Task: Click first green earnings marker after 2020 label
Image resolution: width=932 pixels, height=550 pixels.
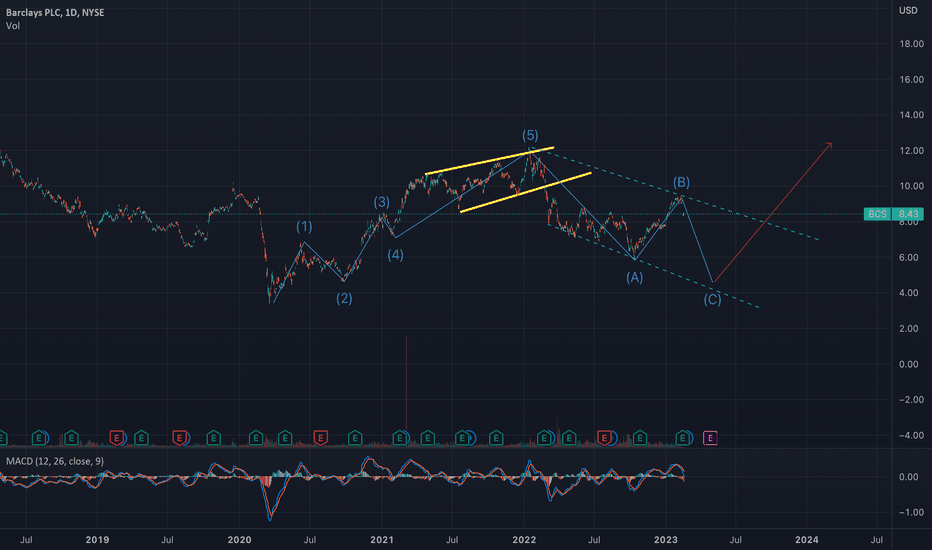Action: pyautogui.click(x=256, y=438)
